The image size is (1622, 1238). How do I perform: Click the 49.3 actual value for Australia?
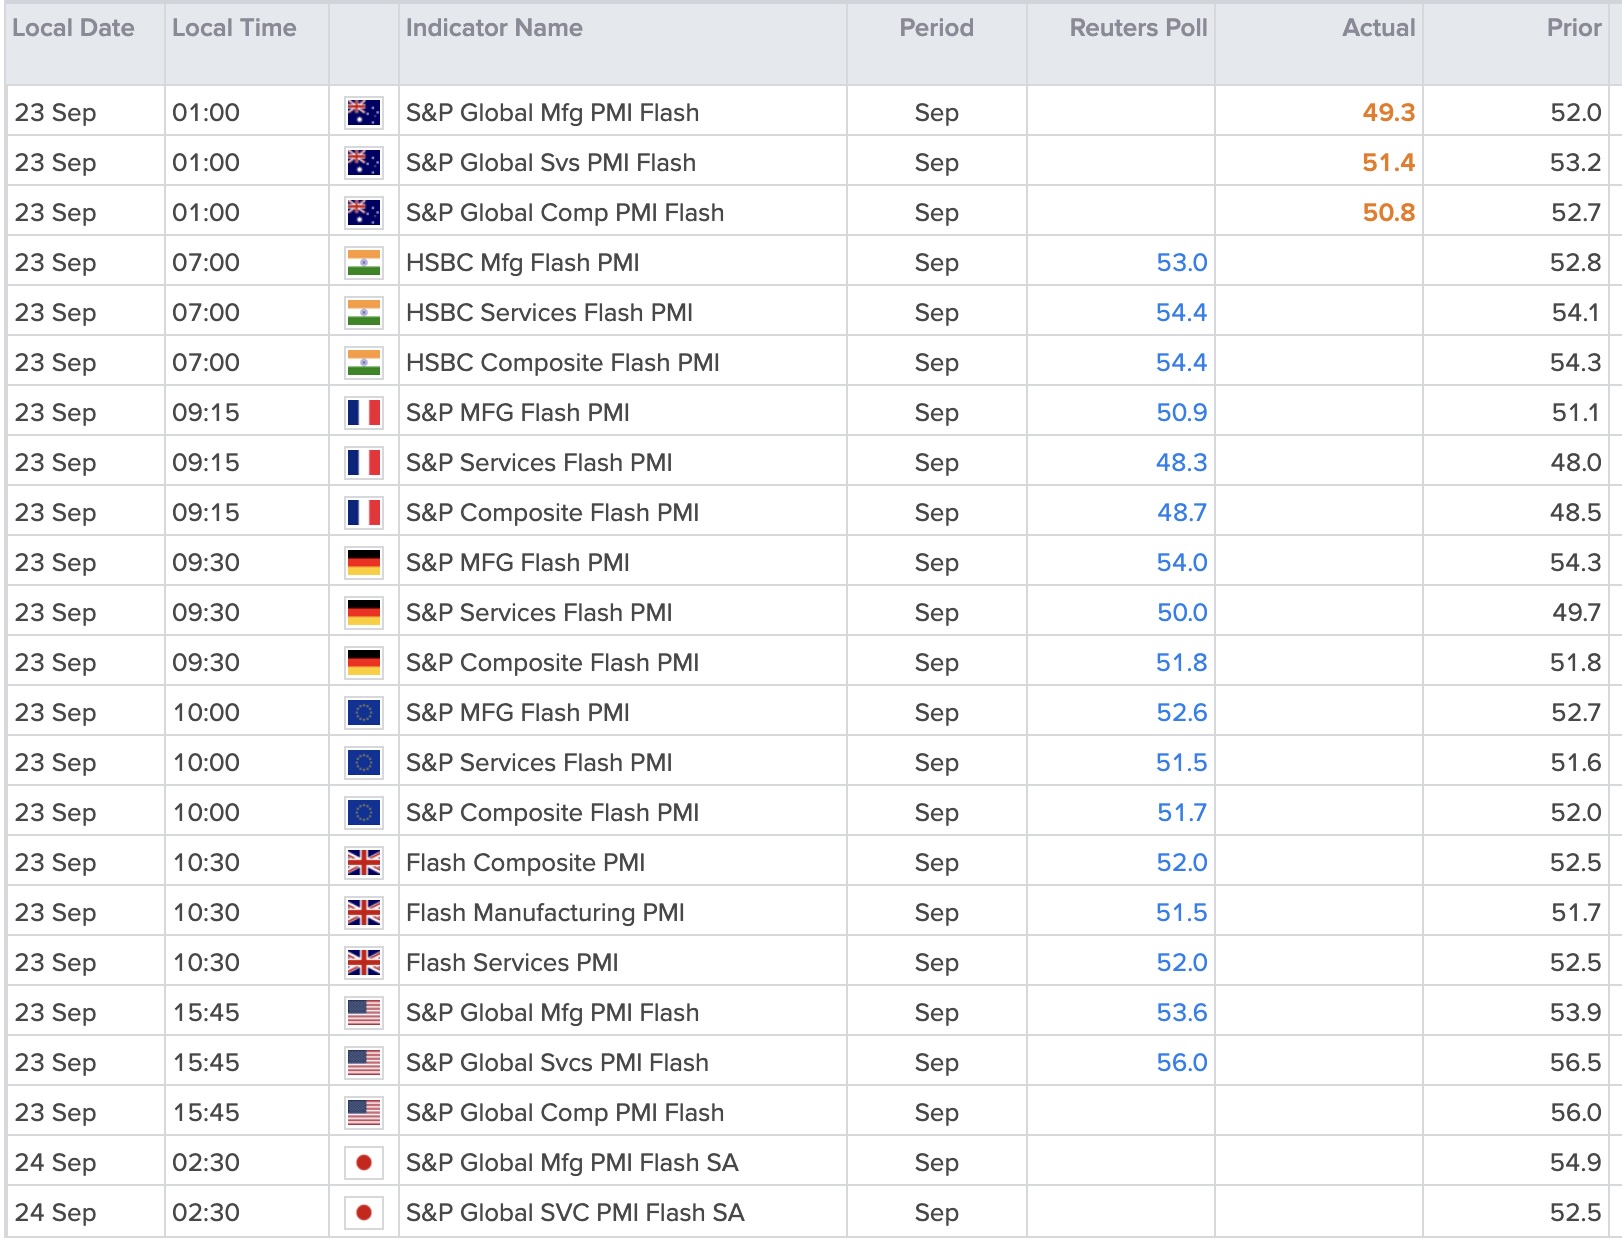pyautogui.click(x=1388, y=113)
